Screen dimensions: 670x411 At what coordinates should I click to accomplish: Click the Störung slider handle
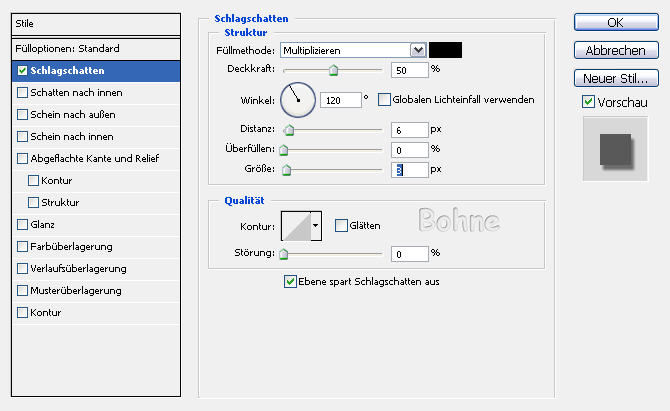tap(283, 255)
